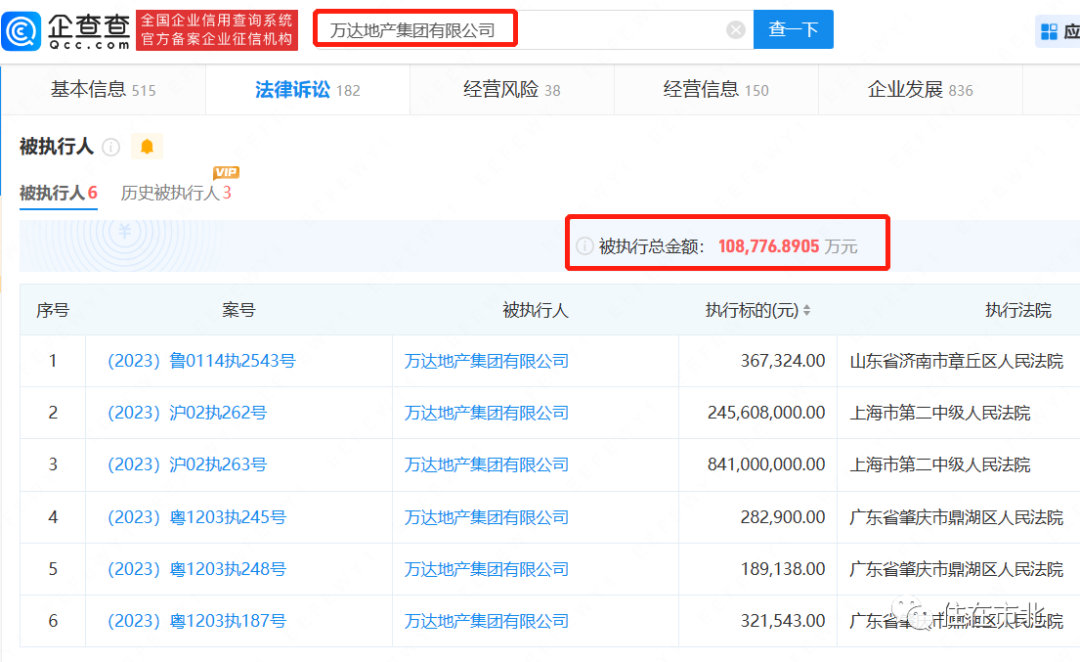Click 万达地产集团有限公司 link in row 6
The image size is (1080, 662).
pos(486,621)
